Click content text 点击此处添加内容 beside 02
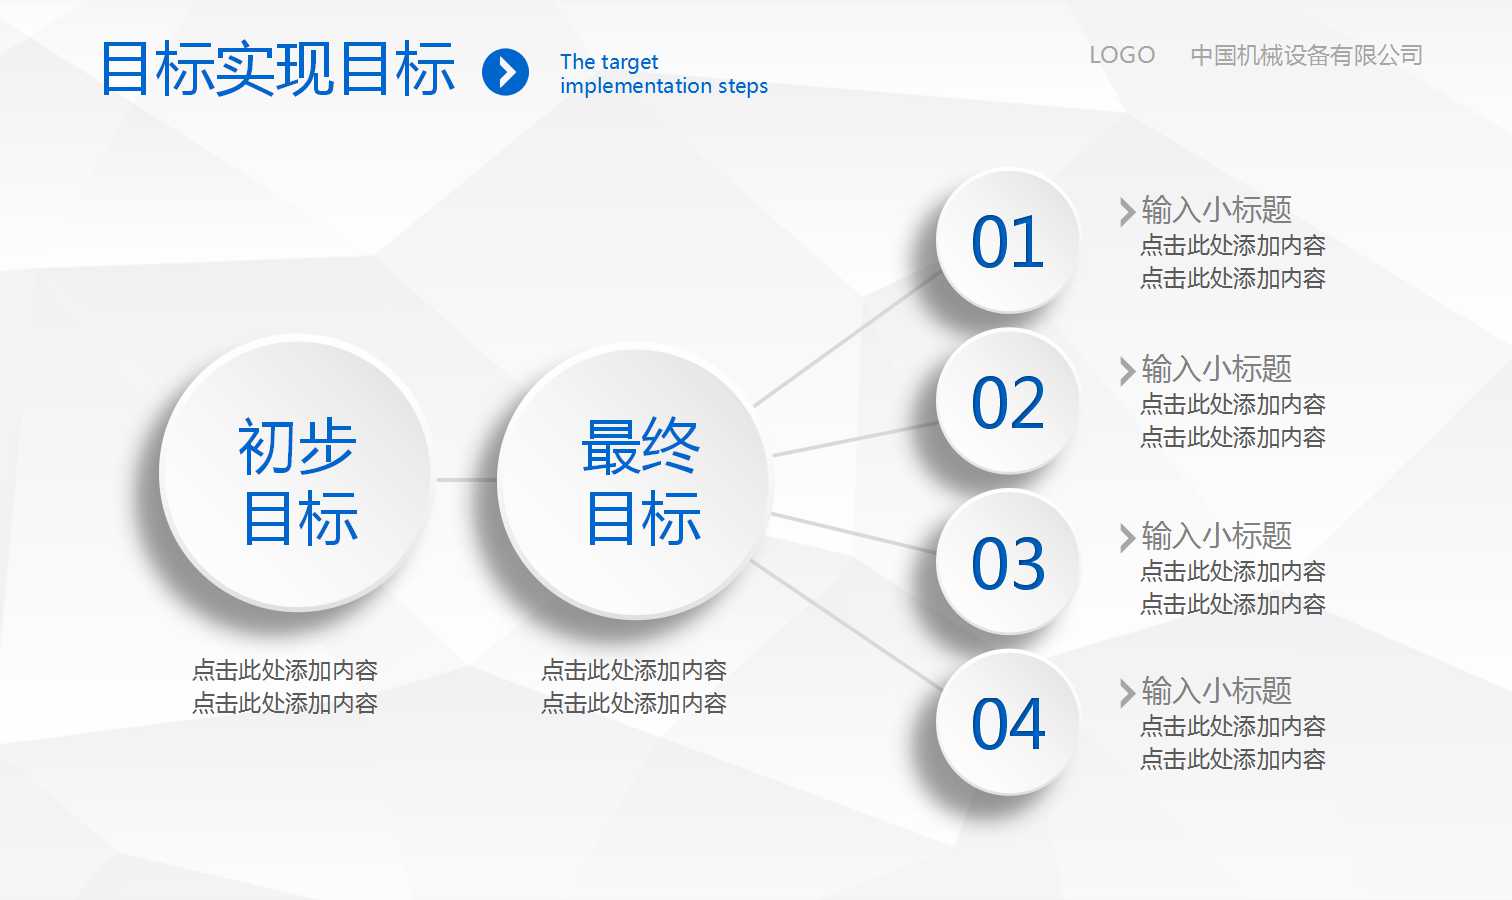 pyautogui.click(x=1233, y=421)
